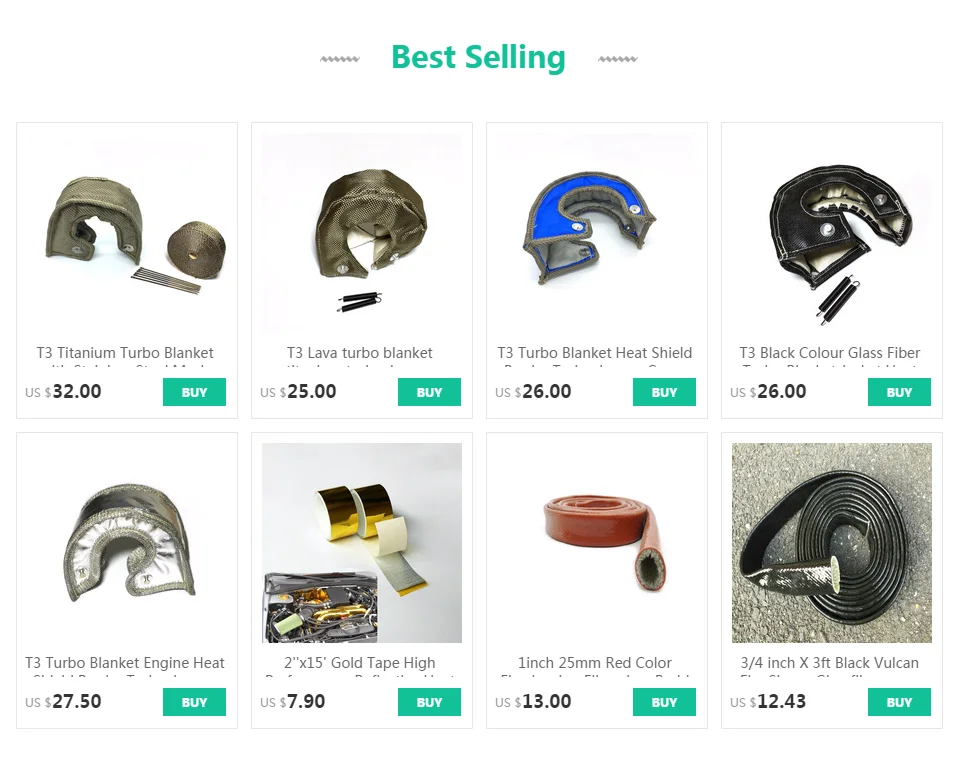Open the T3 Black Colour Glass Fiber image

832,233
